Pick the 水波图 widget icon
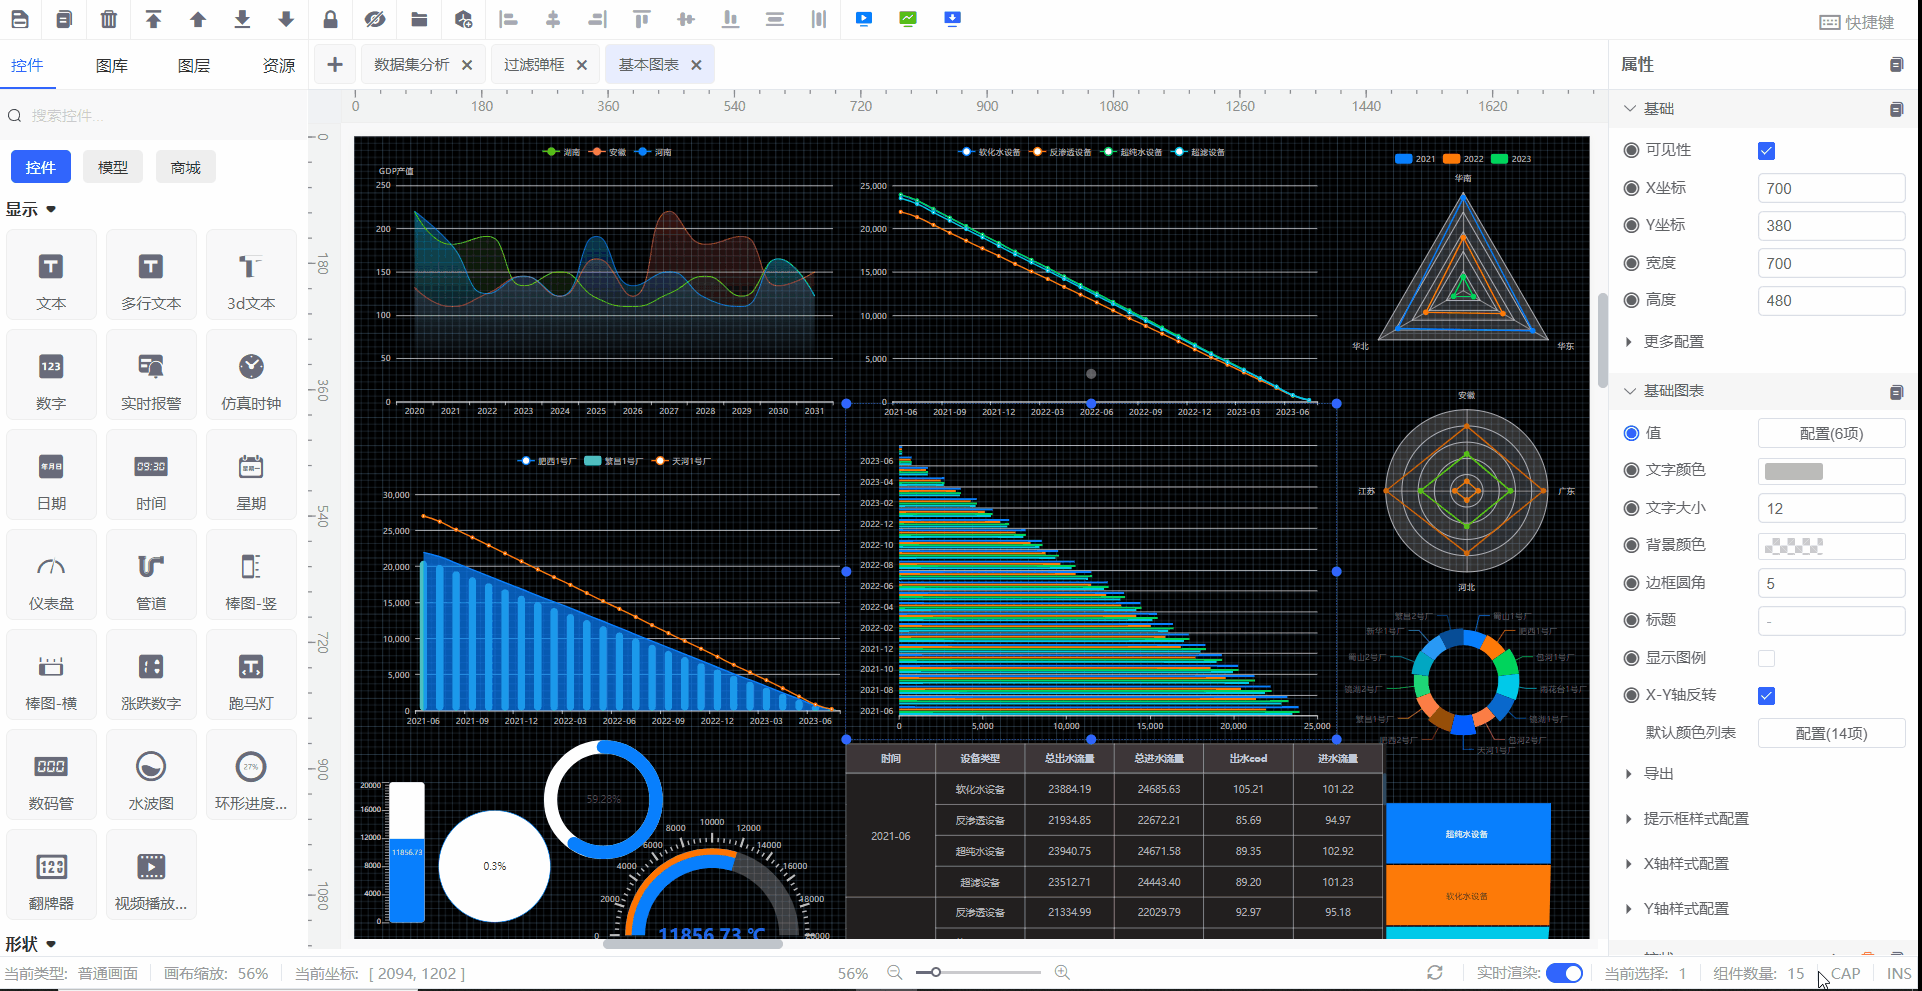Viewport: 1922px width, 991px height. 151,775
